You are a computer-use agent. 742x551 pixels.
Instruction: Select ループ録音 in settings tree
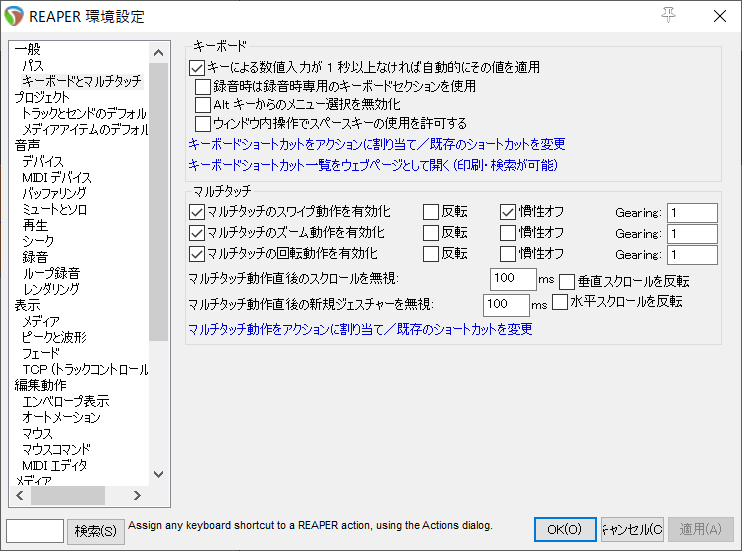51,273
